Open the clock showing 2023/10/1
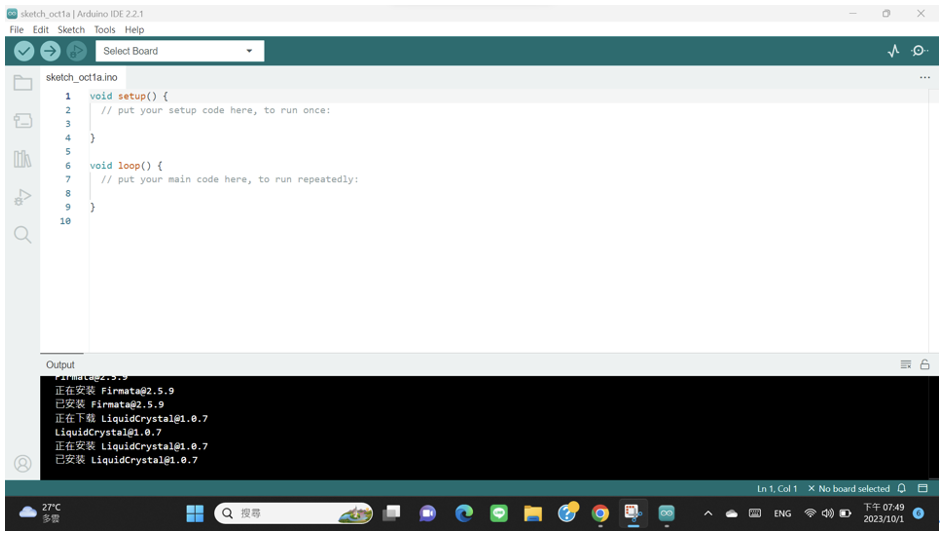 pos(884,513)
